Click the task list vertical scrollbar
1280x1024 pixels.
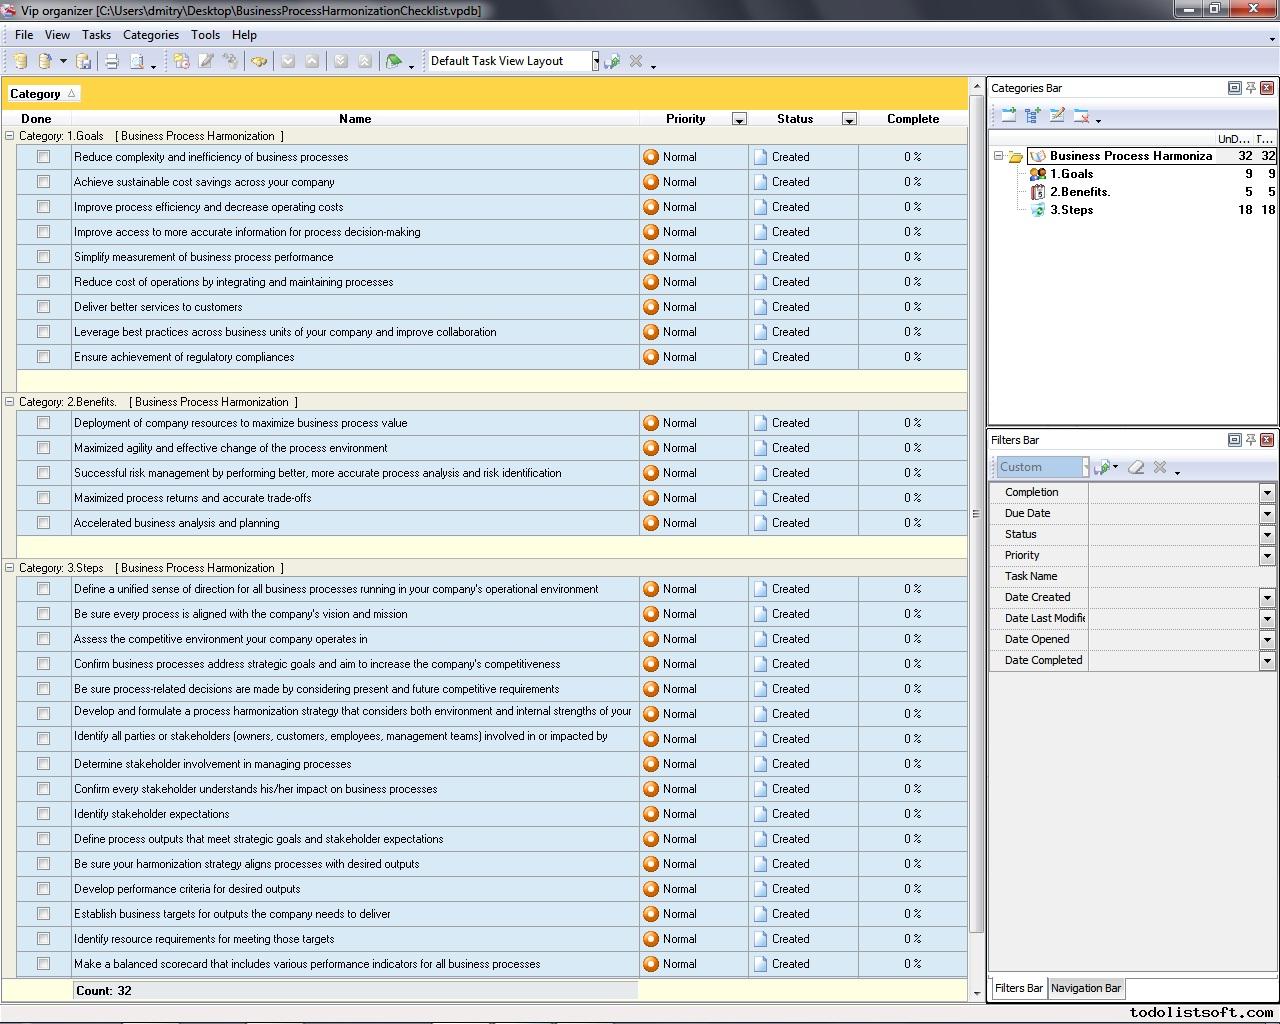pos(975,512)
